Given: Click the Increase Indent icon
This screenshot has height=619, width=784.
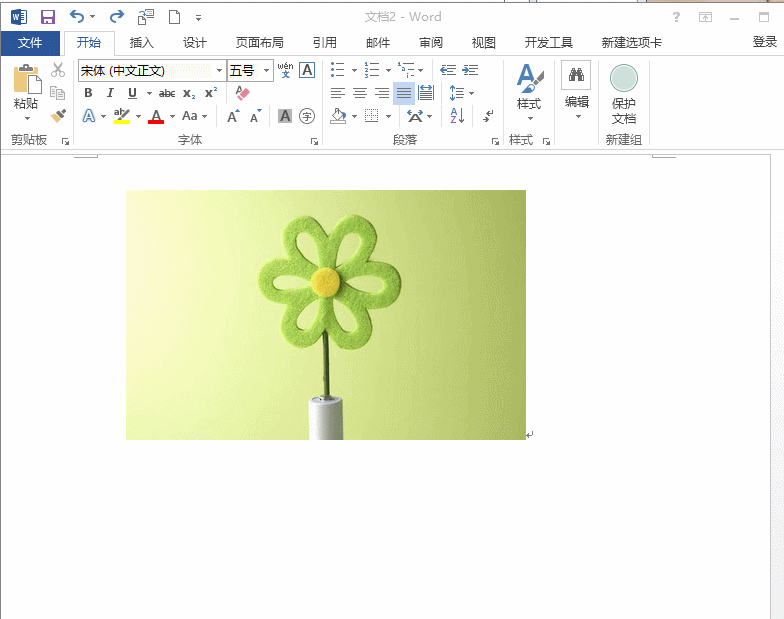Looking at the screenshot, I should 470,70.
